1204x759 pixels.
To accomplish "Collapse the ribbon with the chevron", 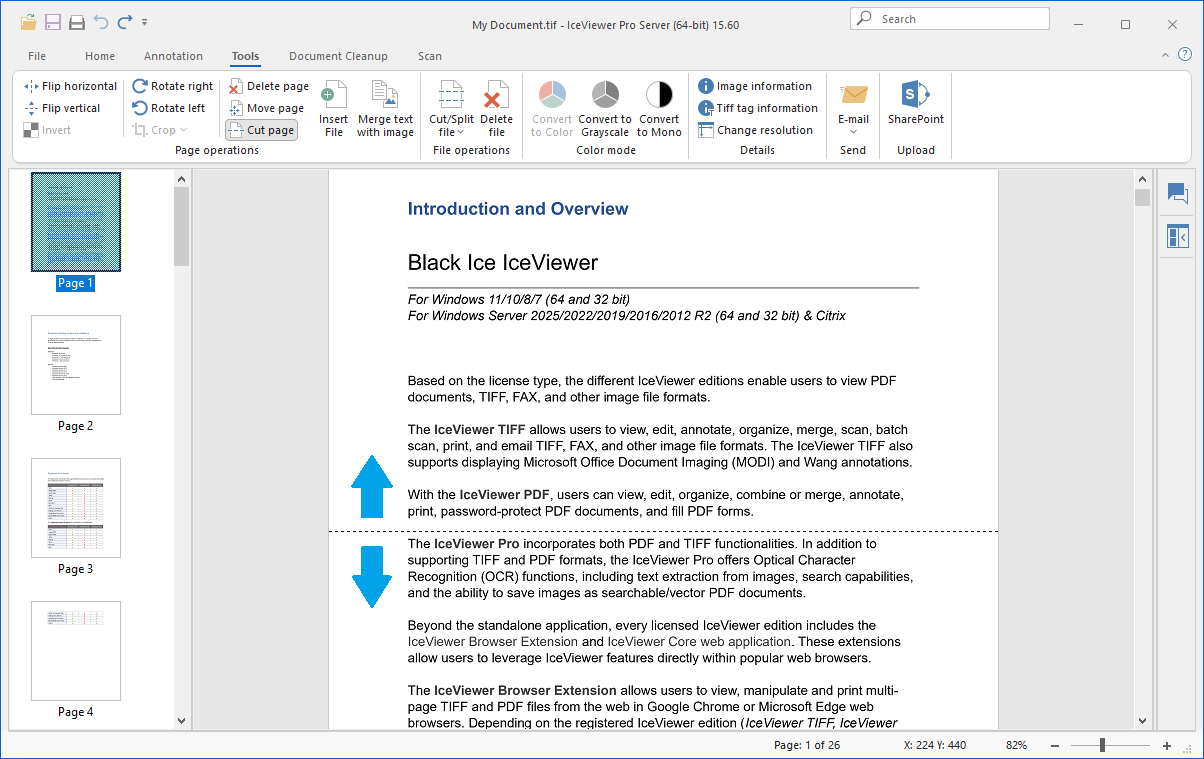I will point(1166,55).
